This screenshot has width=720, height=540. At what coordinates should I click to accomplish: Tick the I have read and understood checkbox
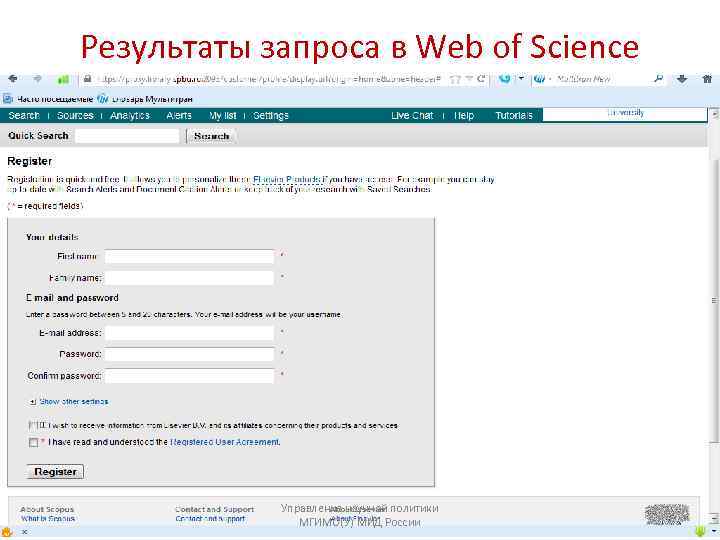point(33,442)
